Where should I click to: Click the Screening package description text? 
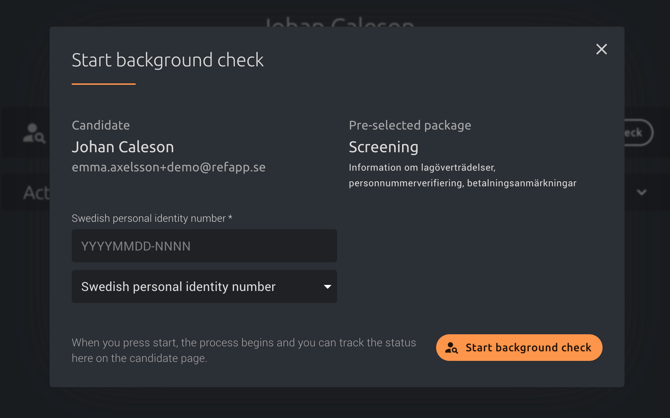pos(462,176)
